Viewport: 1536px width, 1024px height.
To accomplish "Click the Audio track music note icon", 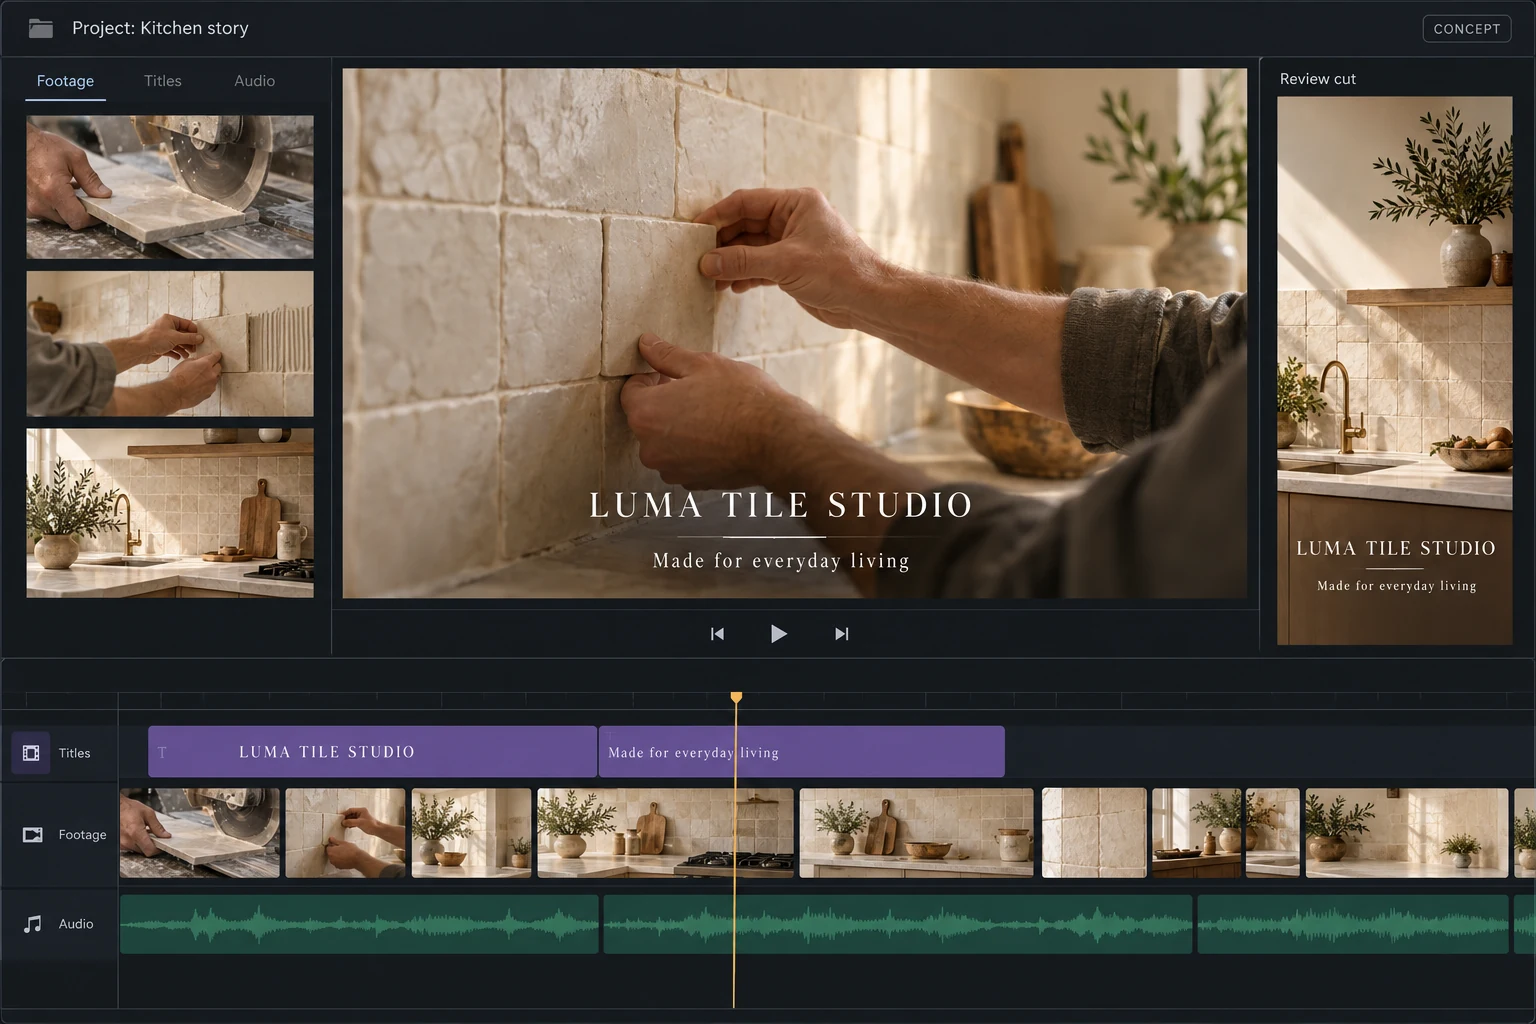I will (x=33, y=924).
